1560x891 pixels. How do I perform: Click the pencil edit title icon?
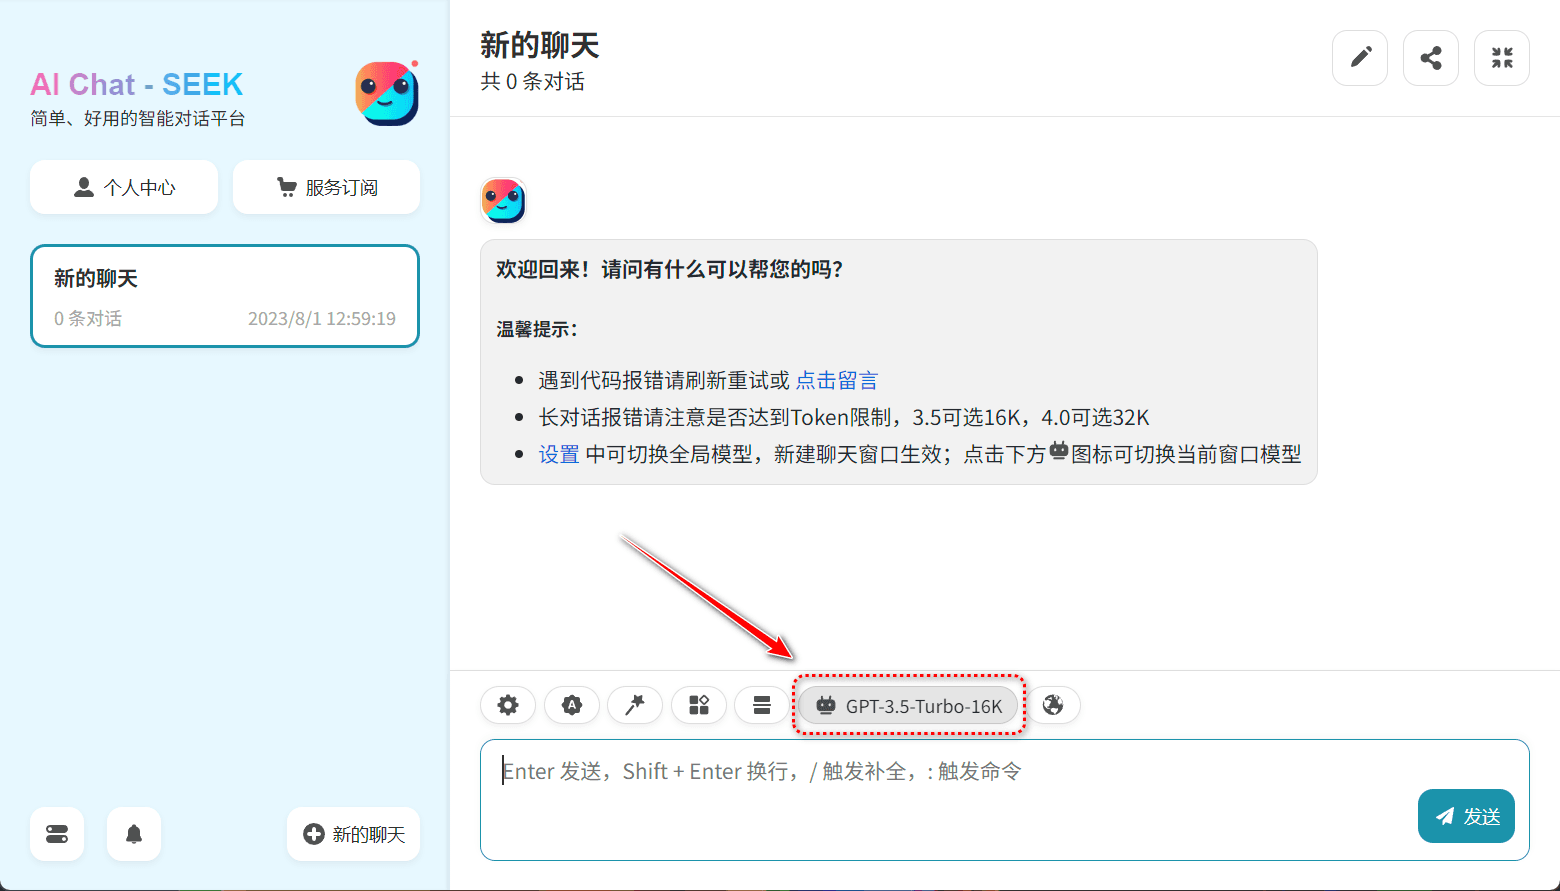(x=1360, y=58)
